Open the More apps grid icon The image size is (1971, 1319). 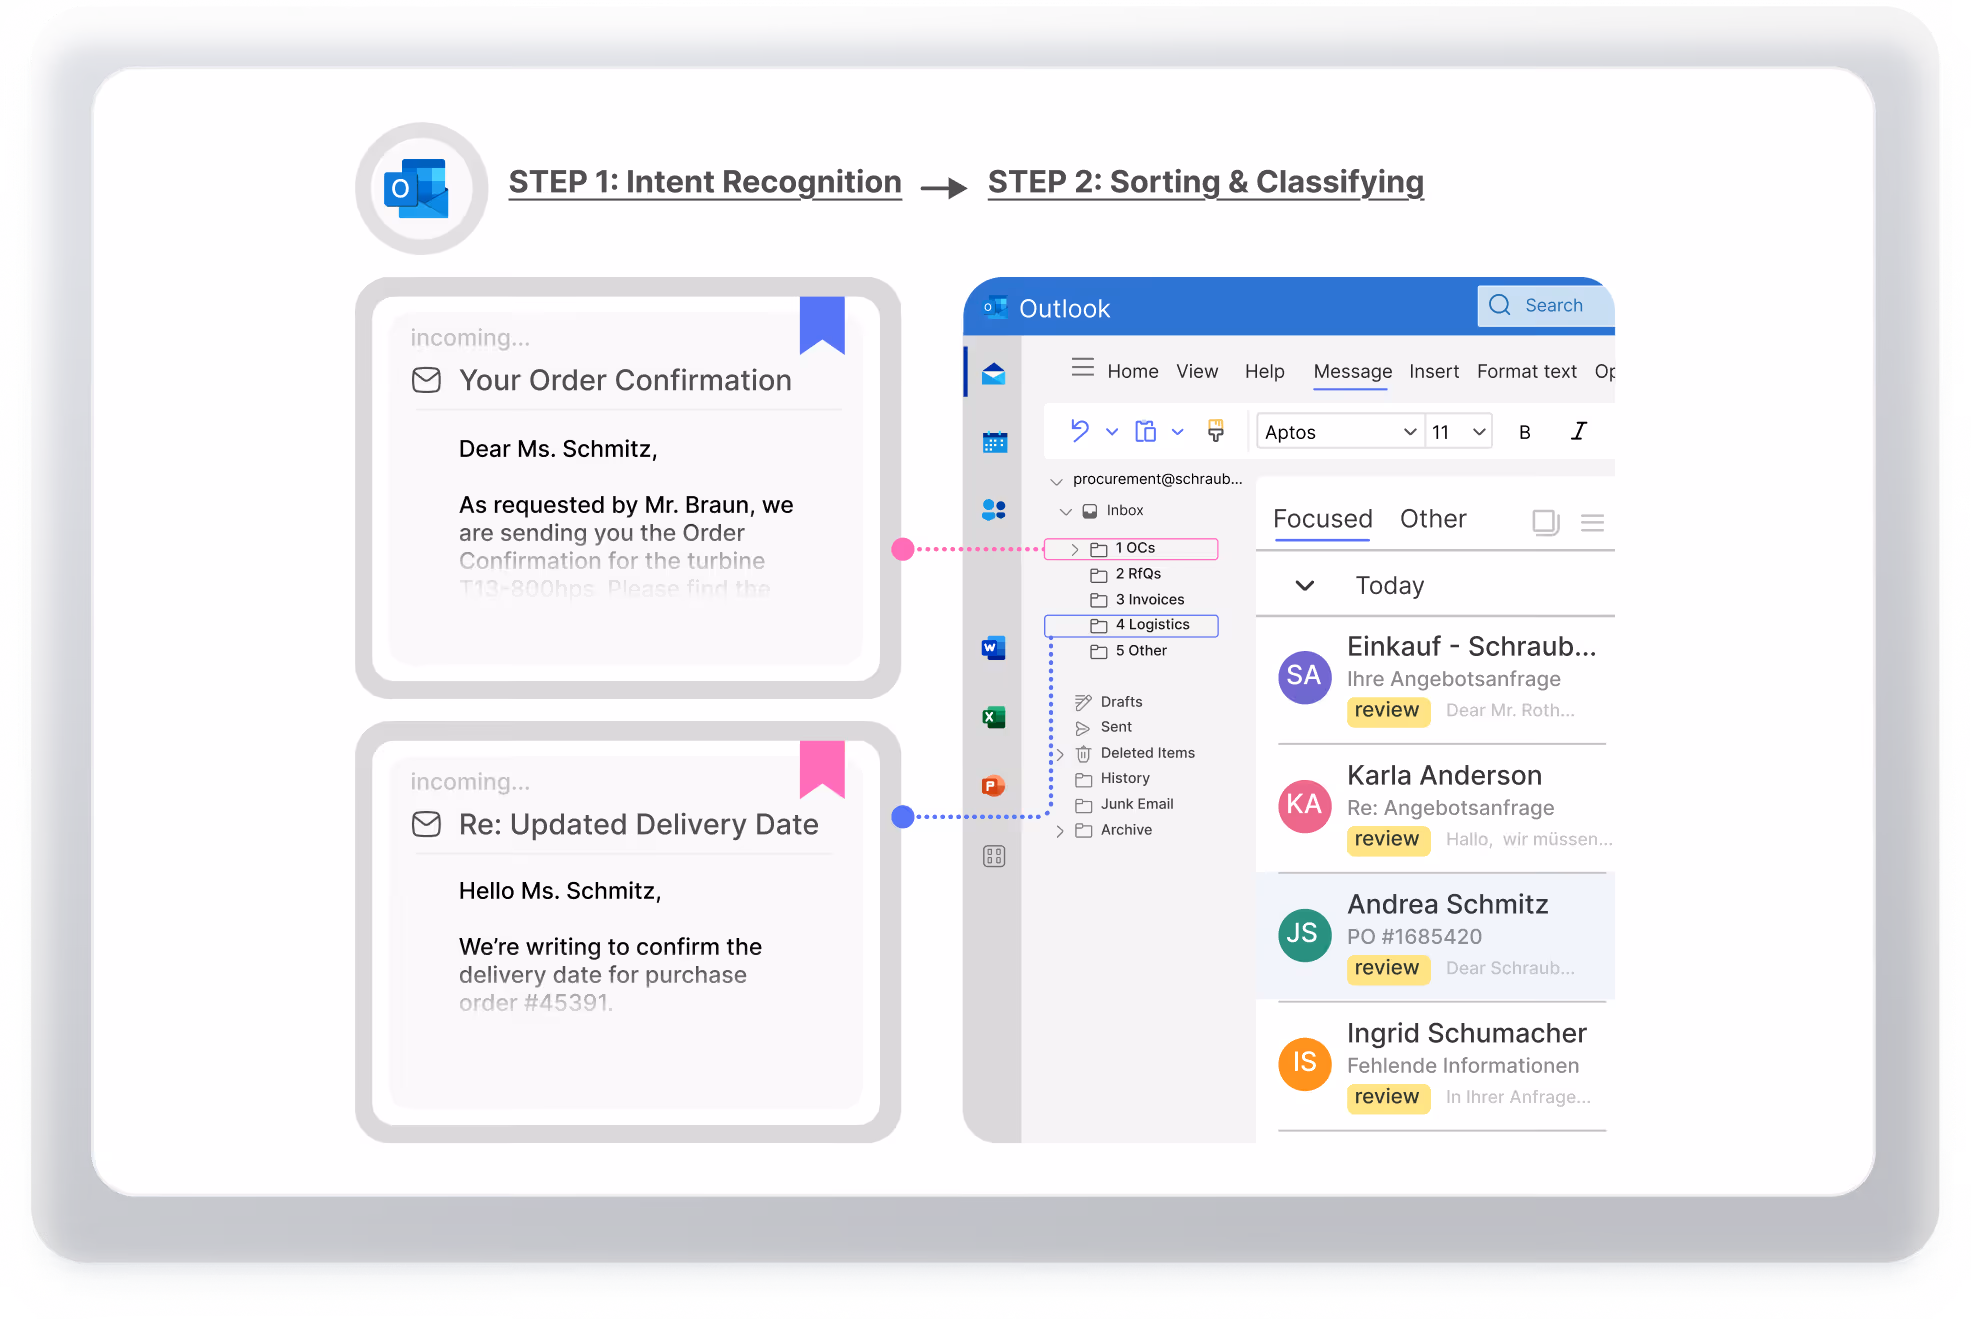tap(993, 856)
